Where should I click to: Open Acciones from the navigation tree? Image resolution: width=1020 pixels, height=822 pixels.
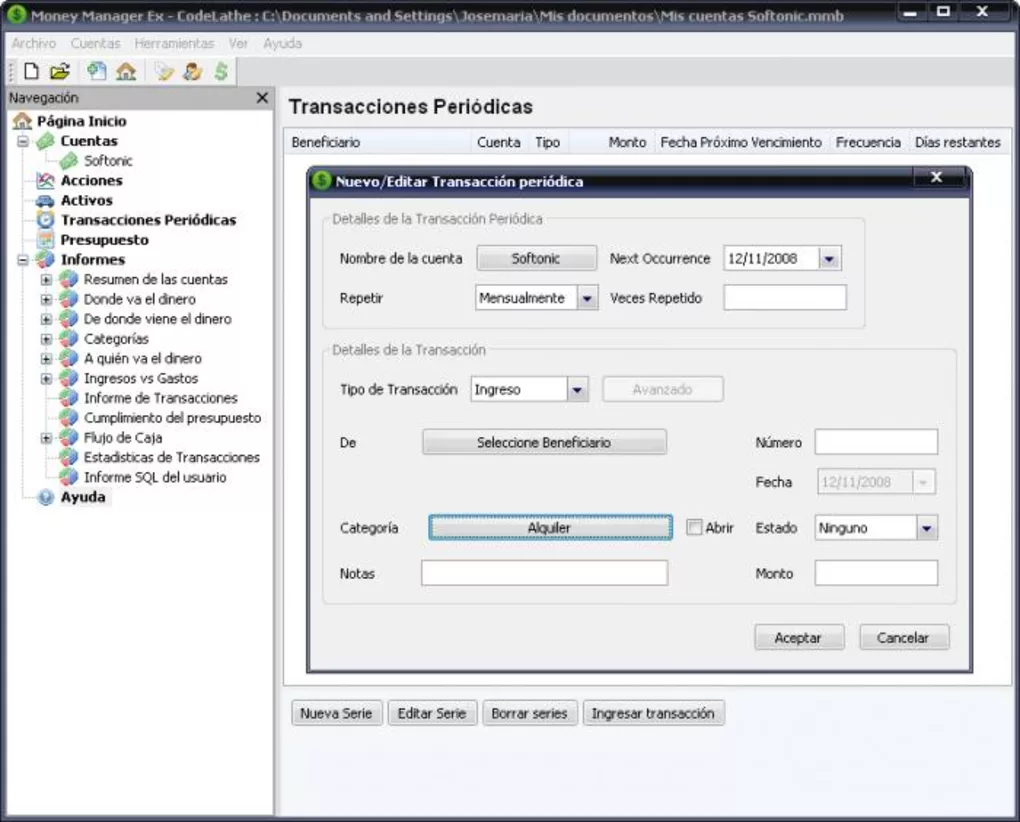(91, 181)
